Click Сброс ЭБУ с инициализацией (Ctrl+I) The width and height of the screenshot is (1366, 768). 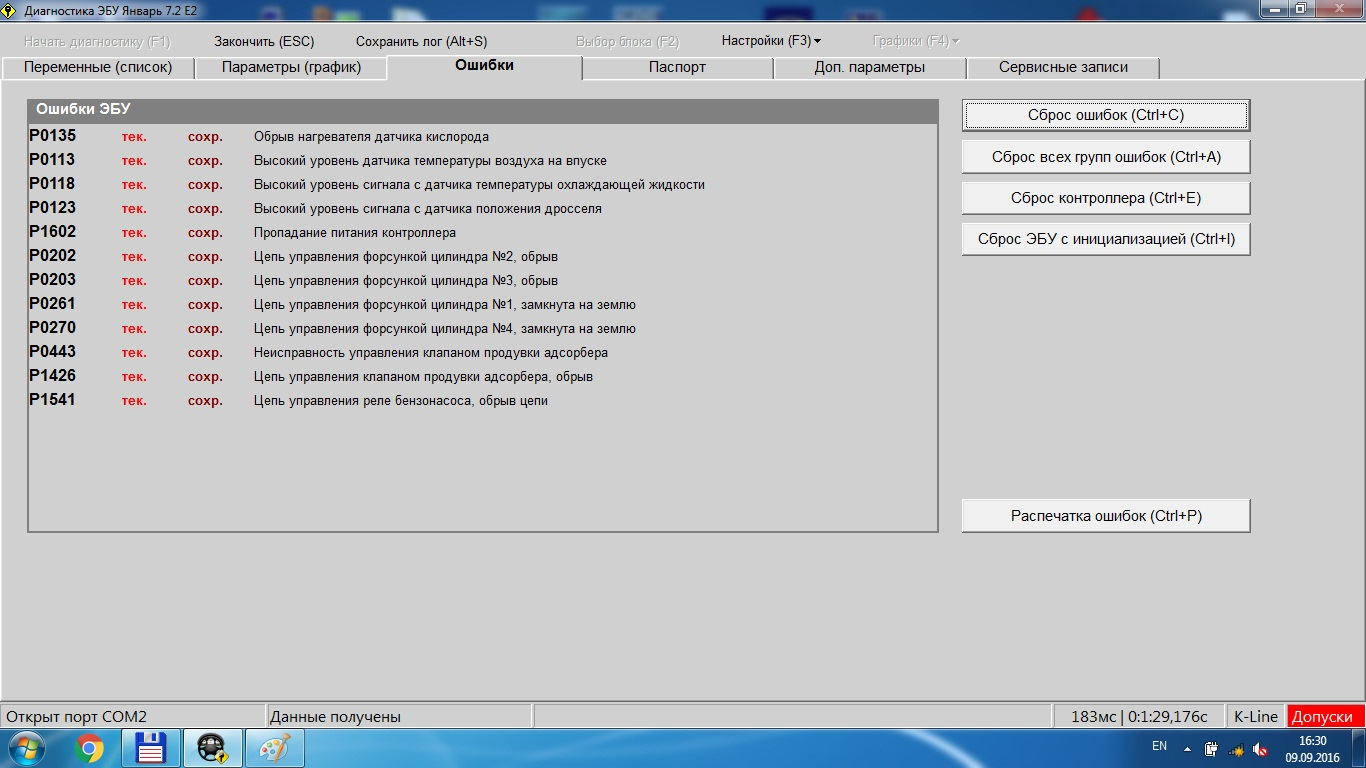point(1106,239)
